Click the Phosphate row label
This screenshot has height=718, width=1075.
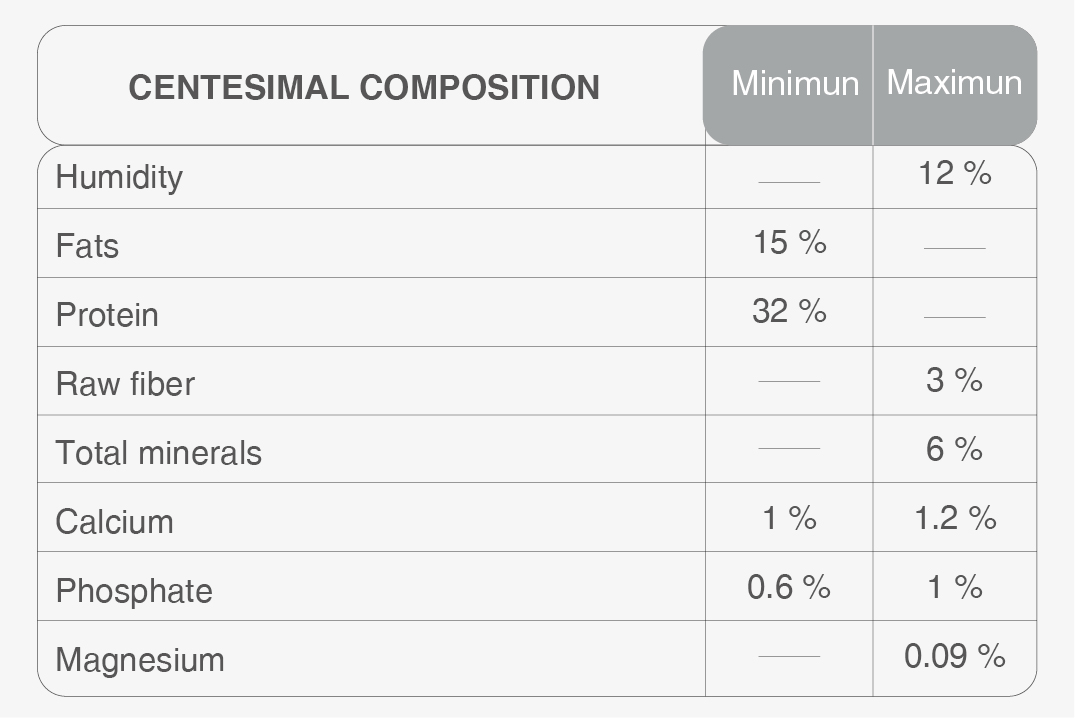click(134, 591)
